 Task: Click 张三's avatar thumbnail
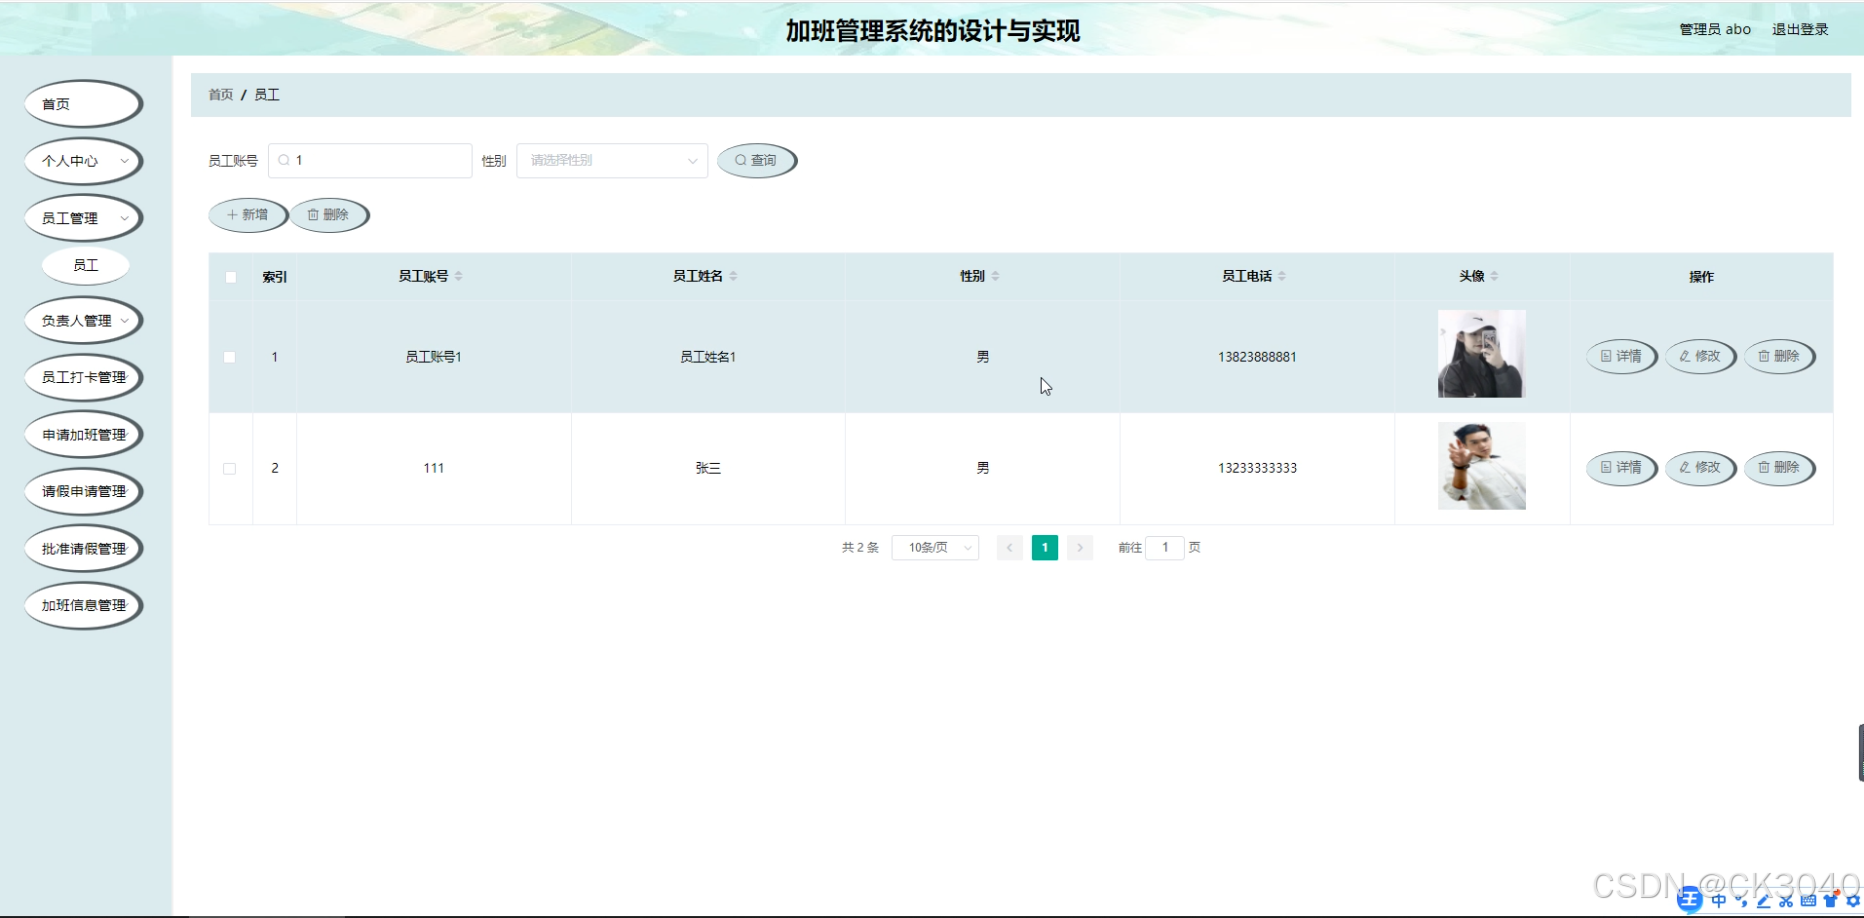click(x=1481, y=465)
